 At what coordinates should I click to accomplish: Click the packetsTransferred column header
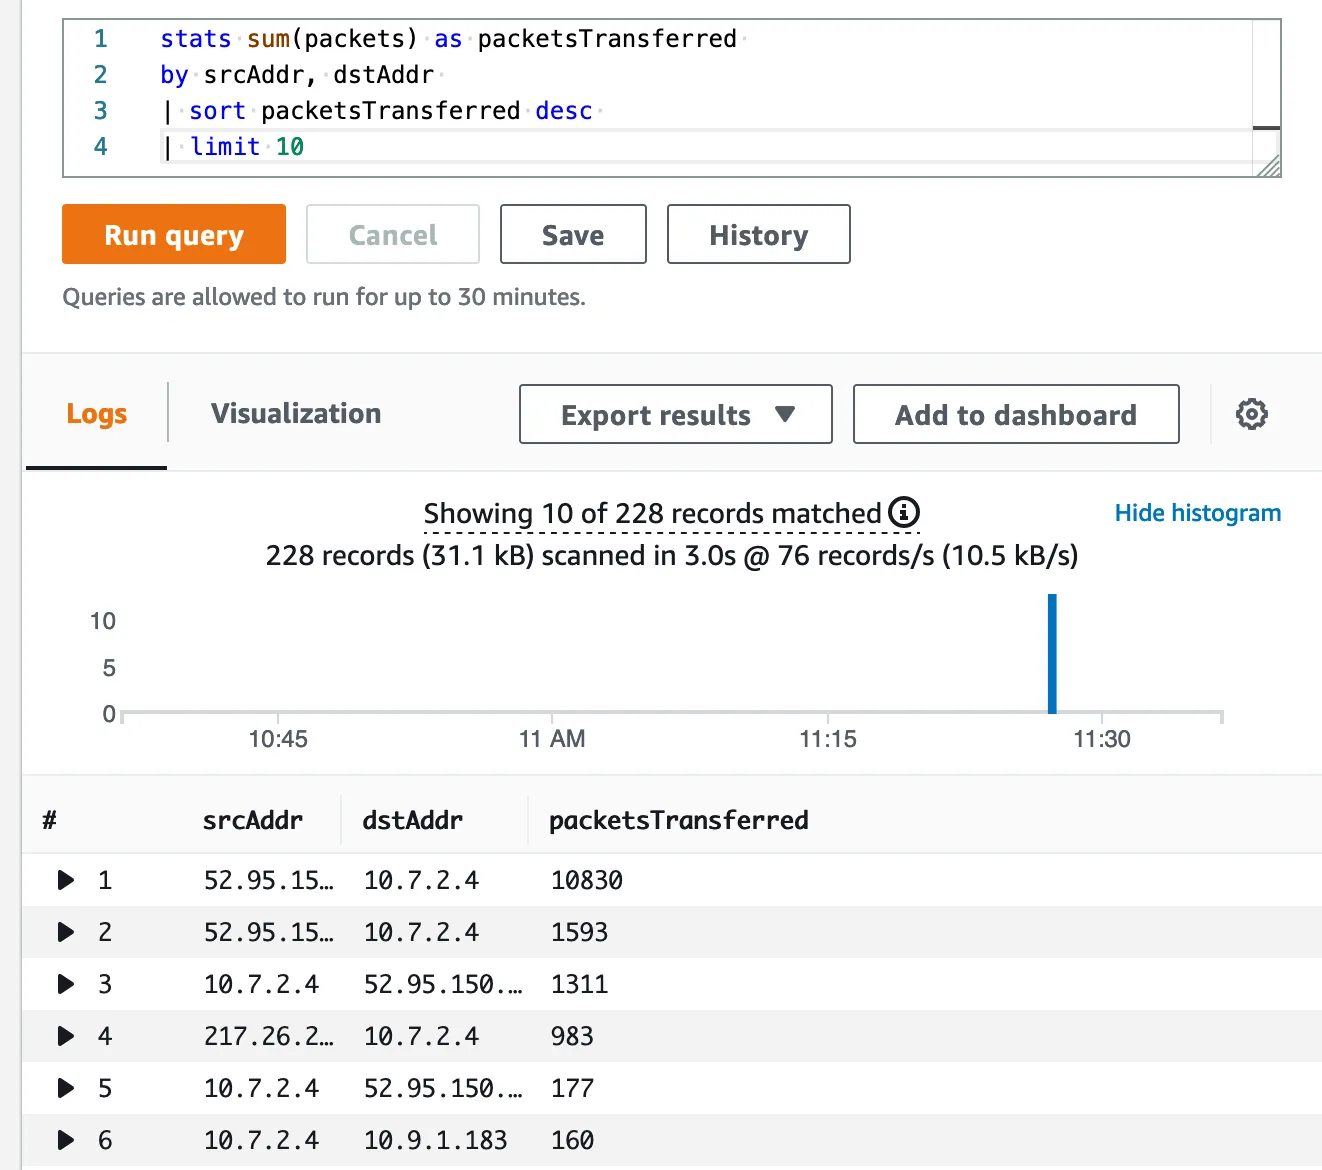(678, 821)
